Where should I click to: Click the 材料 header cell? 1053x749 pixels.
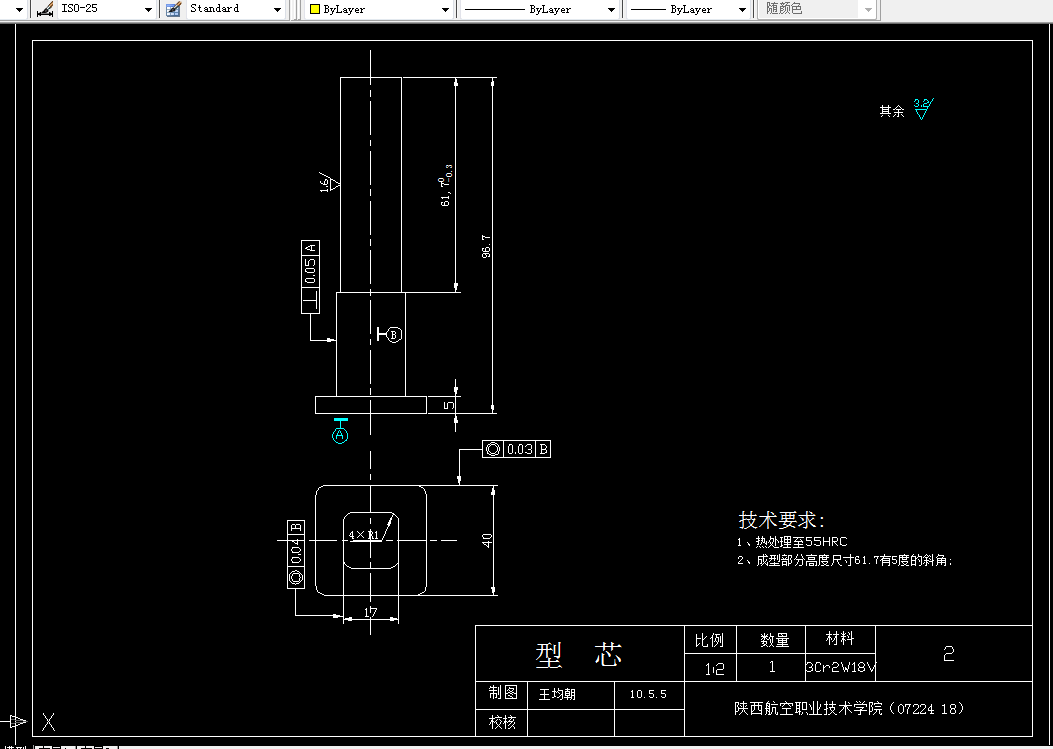coord(840,638)
